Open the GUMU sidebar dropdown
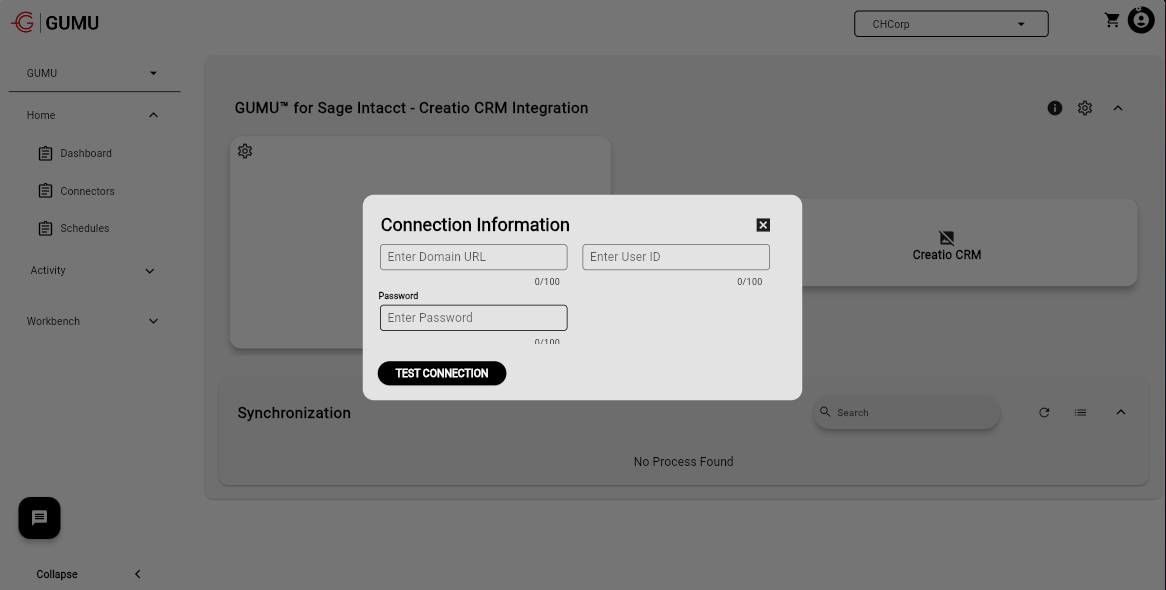The image size is (1166, 590). (94, 73)
